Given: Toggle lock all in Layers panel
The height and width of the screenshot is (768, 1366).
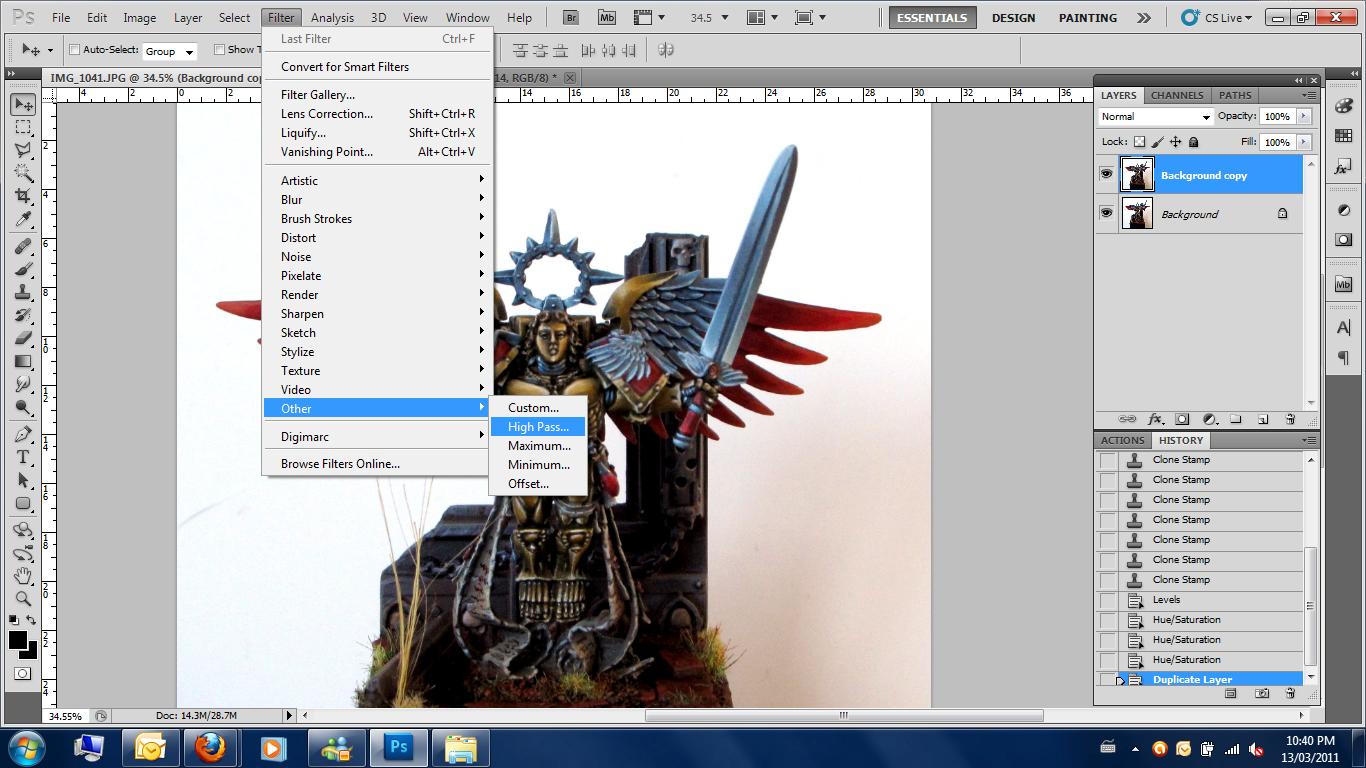Looking at the screenshot, I should click(1193, 142).
